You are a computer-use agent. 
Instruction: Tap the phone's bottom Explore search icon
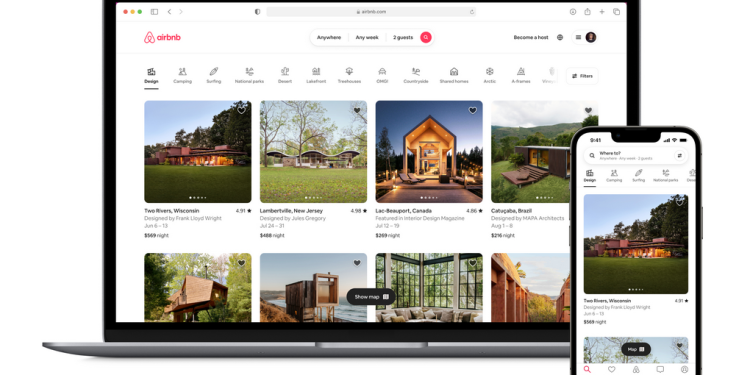coord(587,369)
